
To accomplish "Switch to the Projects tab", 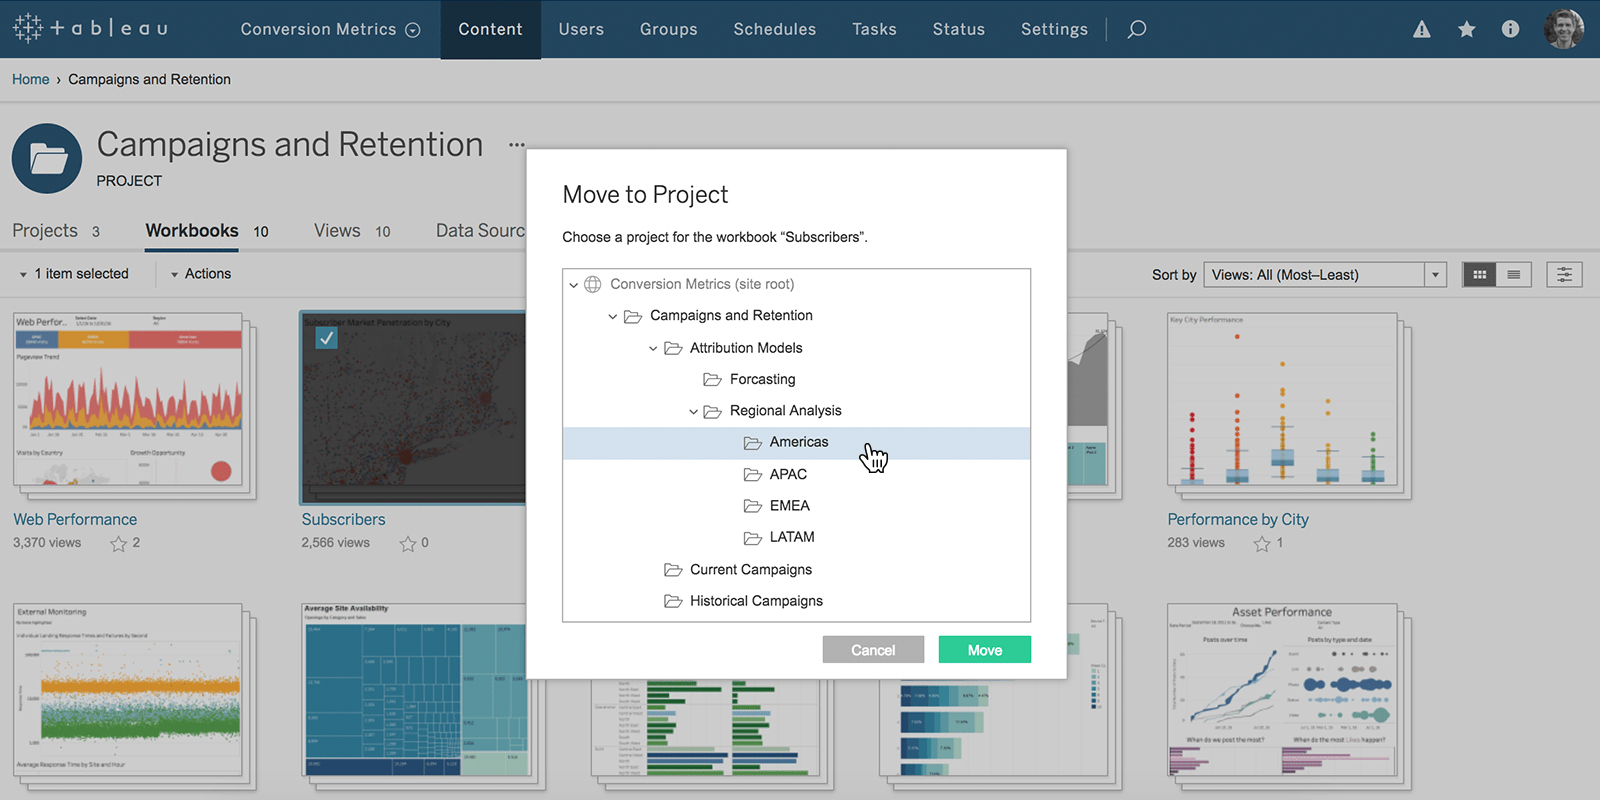I will (56, 231).
